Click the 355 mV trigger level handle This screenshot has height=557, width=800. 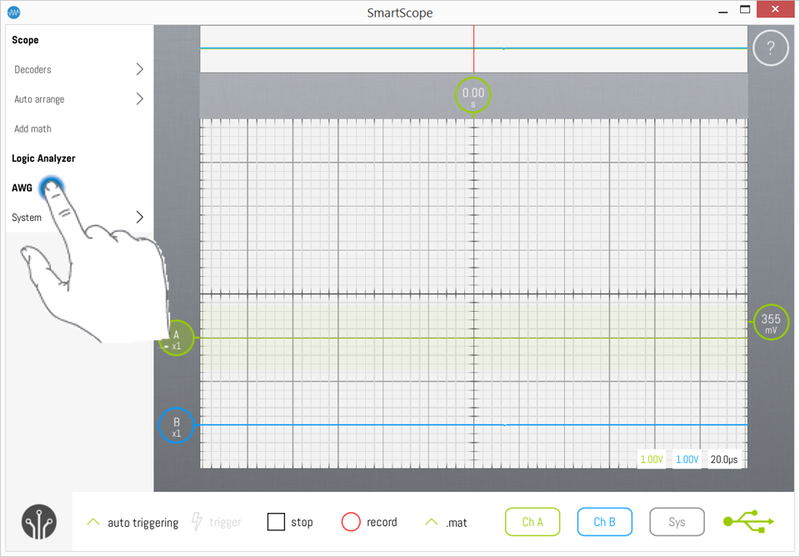(x=770, y=323)
